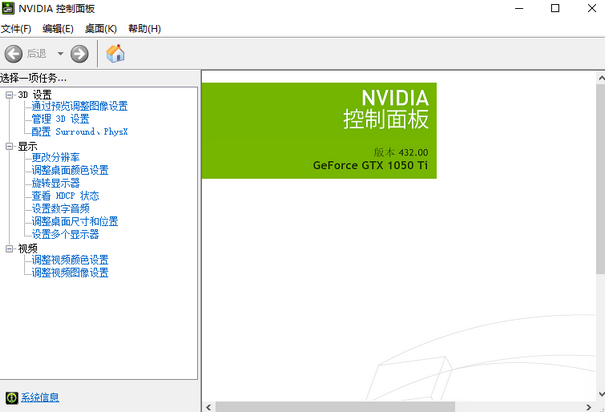Viewport: 605px width, 412px height.
Task: Open the 文件(F) menu
Action: tap(17, 28)
